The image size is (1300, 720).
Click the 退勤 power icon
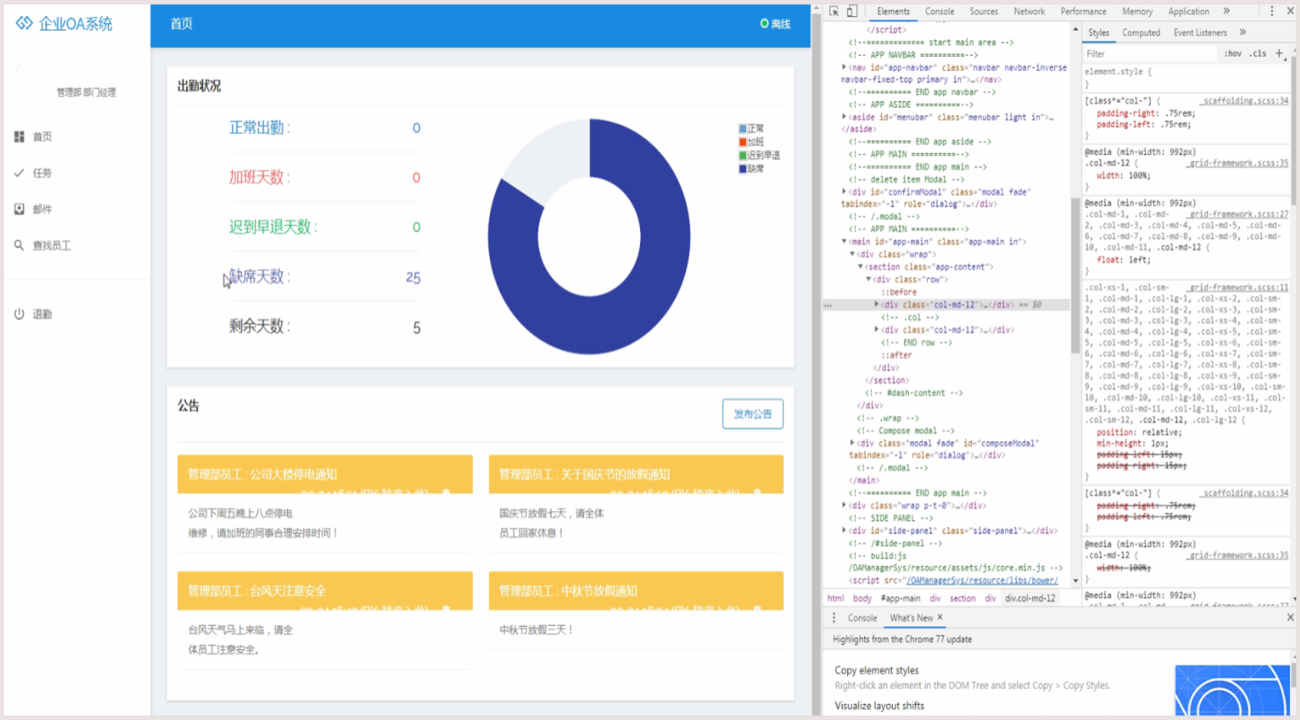coord(19,314)
